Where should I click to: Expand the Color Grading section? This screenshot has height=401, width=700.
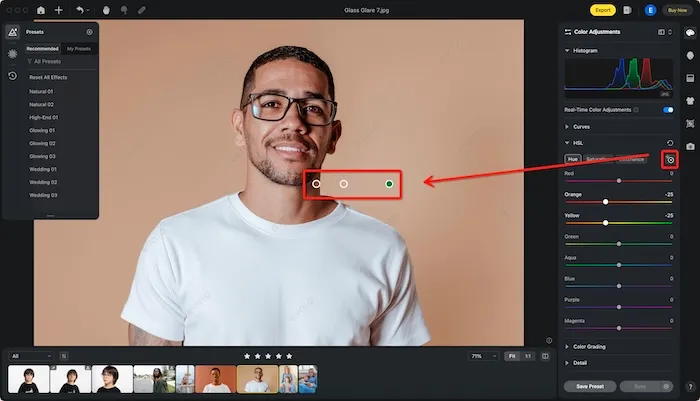click(567, 347)
